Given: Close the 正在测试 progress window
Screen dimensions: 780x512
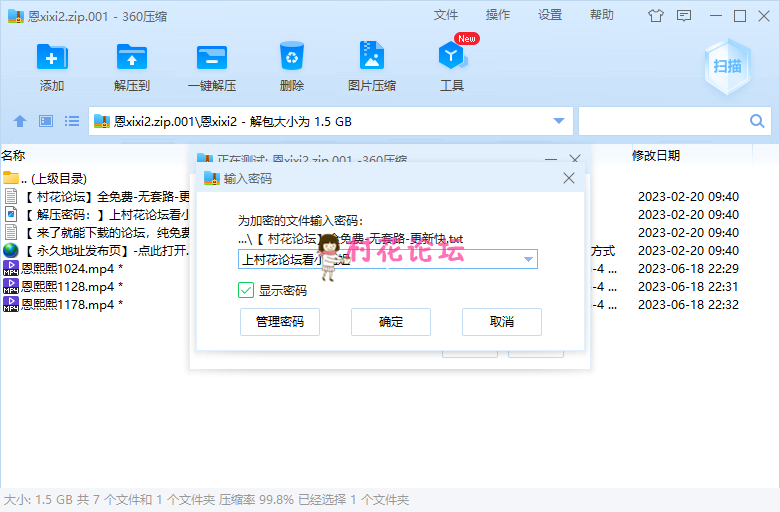Looking at the screenshot, I should click(575, 159).
